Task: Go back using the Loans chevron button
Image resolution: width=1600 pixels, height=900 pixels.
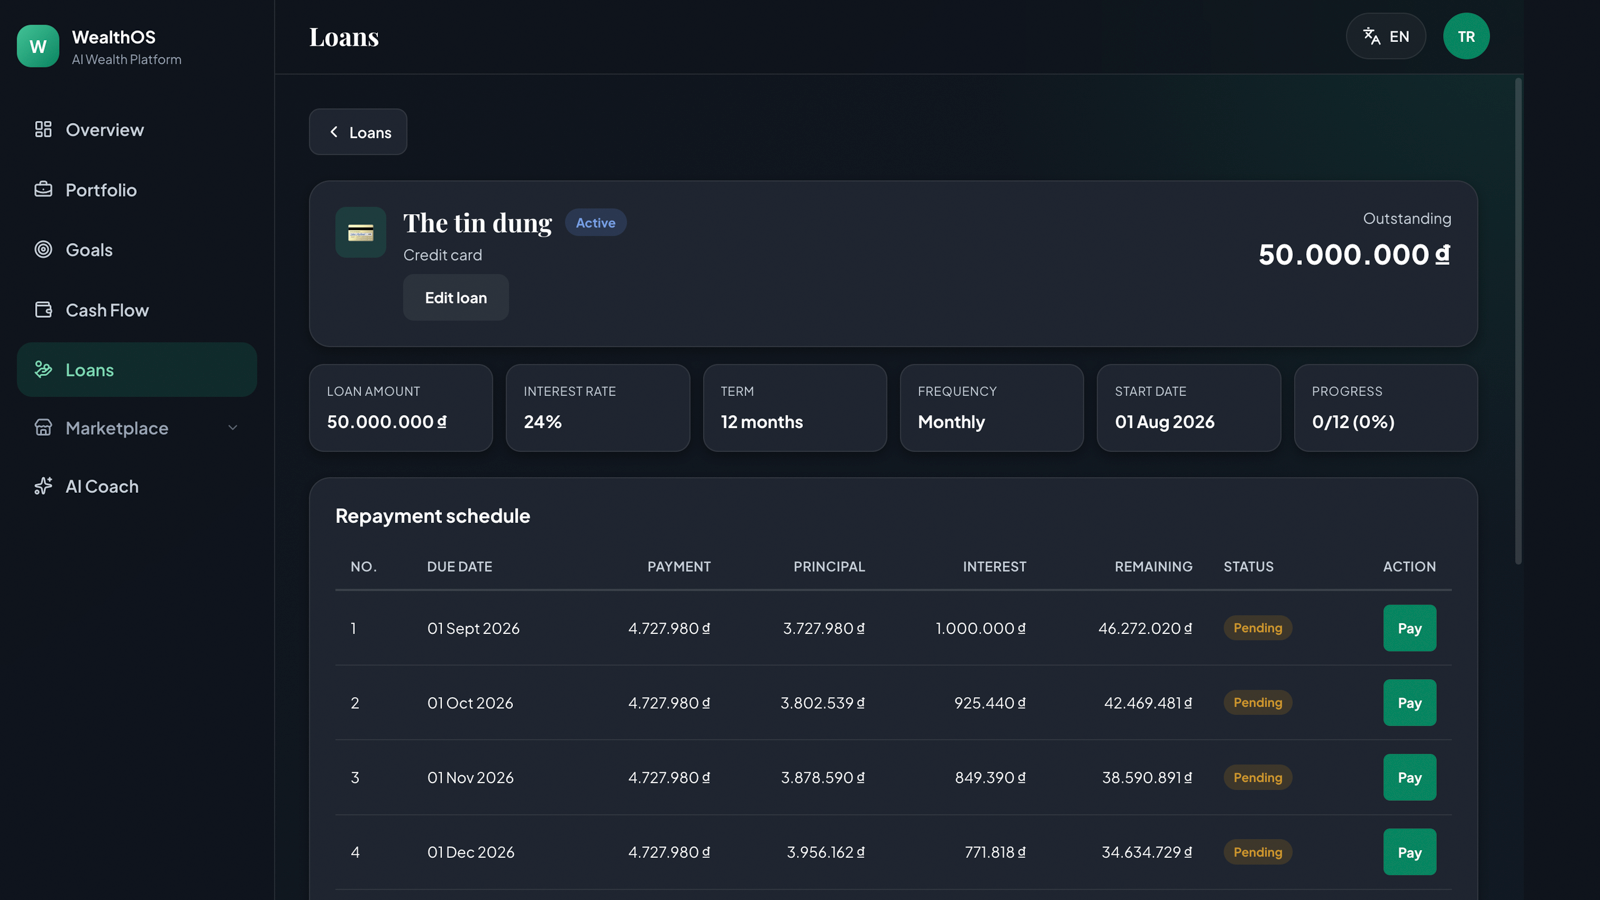Action: tap(358, 132)
